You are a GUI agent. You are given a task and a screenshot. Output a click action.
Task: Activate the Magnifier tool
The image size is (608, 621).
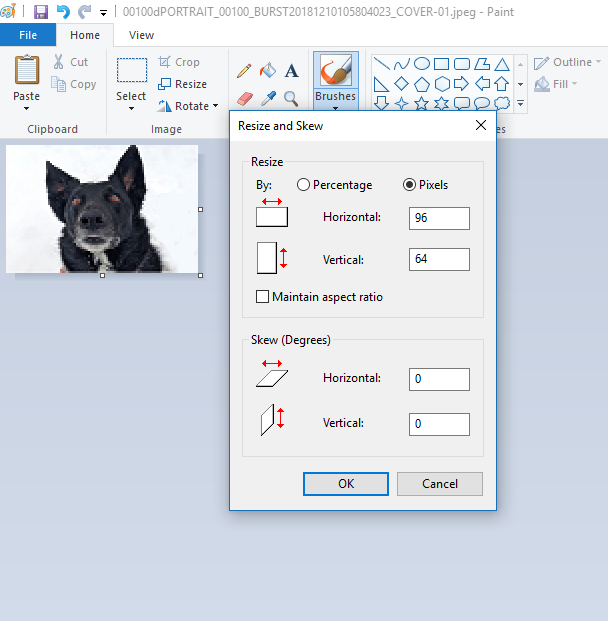coord(291,98)
